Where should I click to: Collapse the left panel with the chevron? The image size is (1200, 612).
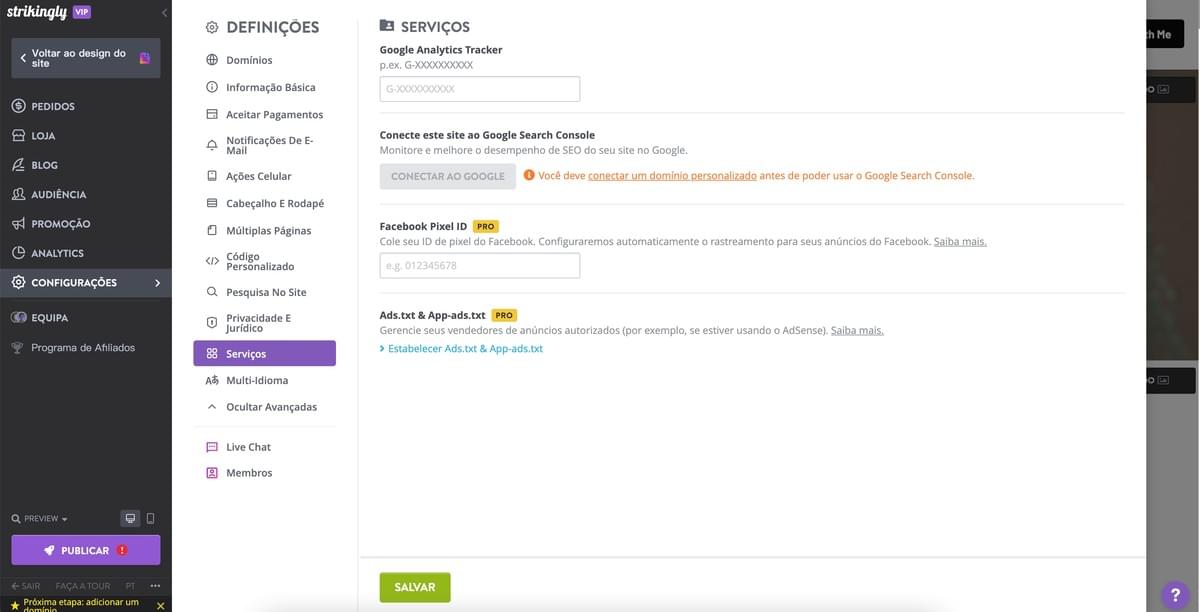(x=163, y=12)
